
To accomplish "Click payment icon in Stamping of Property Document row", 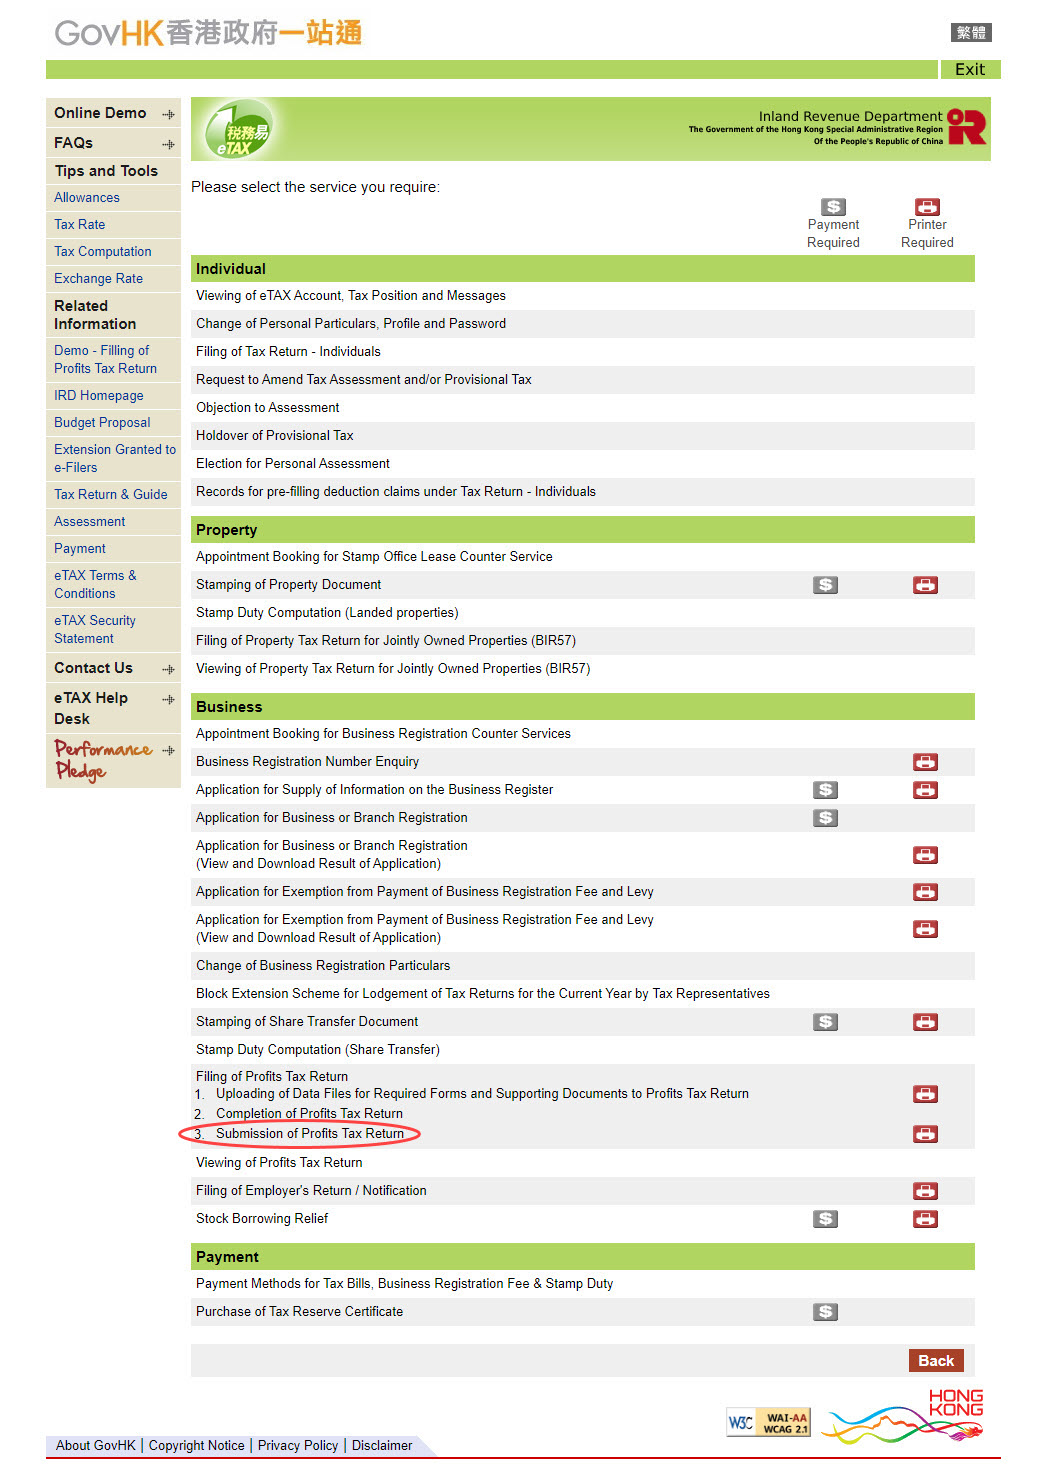I will point(825,585).
